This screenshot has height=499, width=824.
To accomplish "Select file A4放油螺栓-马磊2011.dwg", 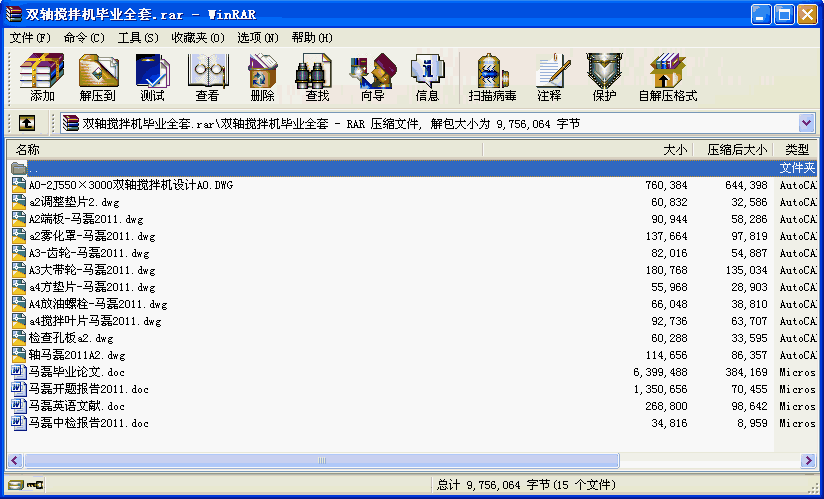I will (98, 304).
